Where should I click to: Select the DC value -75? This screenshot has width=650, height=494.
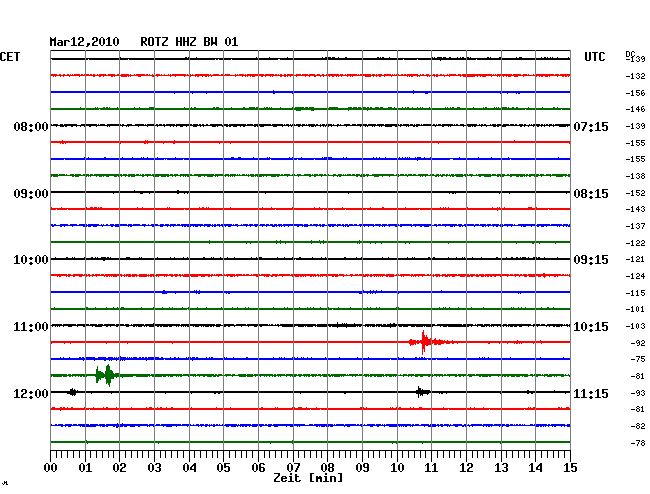click(638, 359)
